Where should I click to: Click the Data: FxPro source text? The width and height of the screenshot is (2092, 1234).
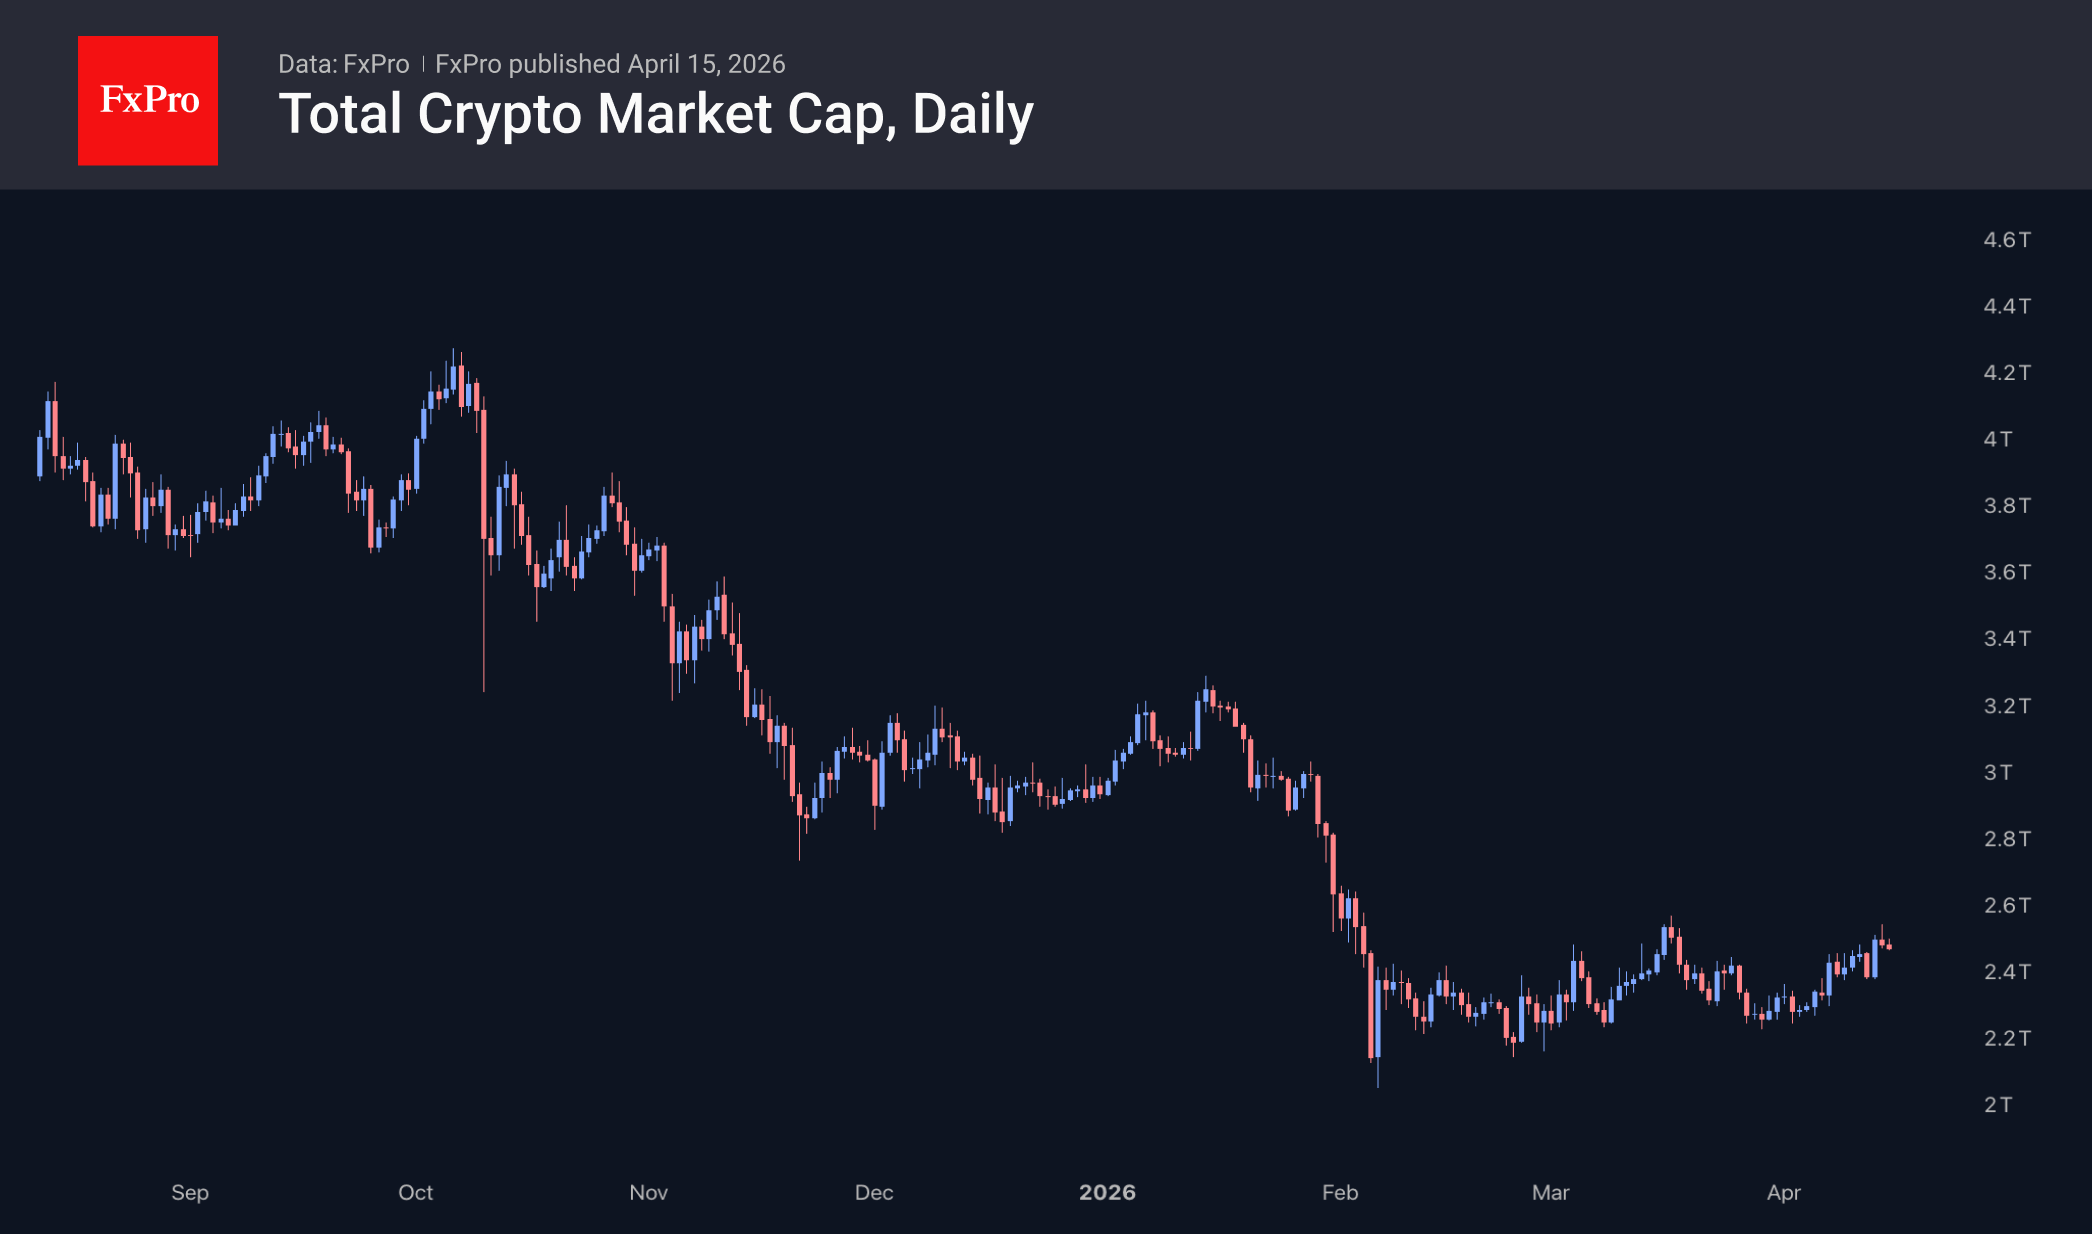coord(343,64)
